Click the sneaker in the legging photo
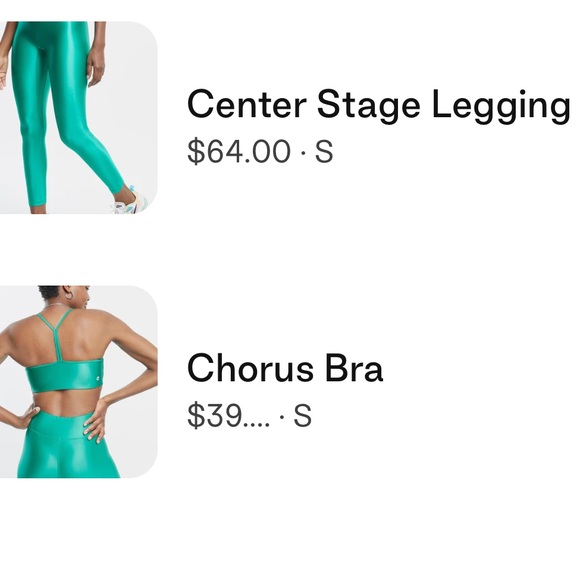The height and width of the screenshot is (580, 580). coord(129,203)
